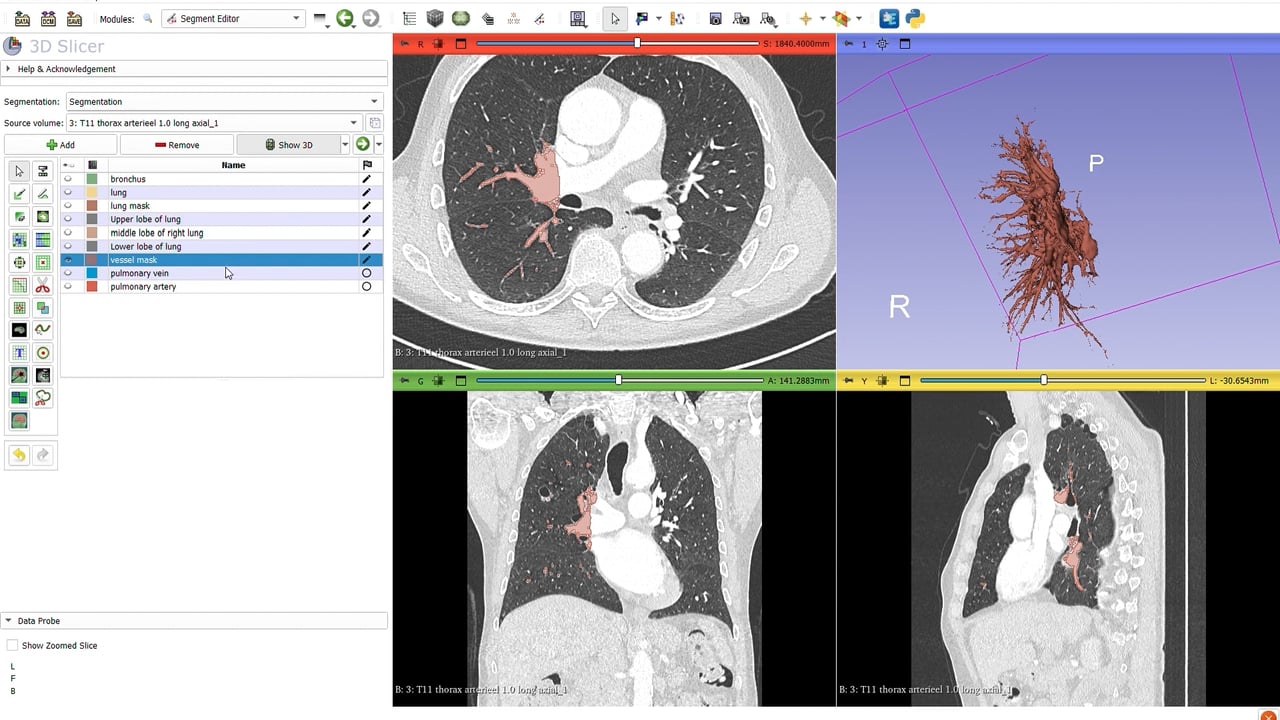
Task: Click the pulmonary artery color swatch
Action: pos(92,287)
